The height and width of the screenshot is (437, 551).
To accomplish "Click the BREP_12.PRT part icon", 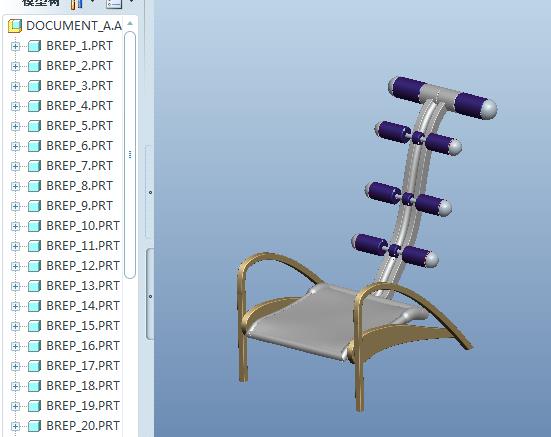I will (x=34, y=266).
